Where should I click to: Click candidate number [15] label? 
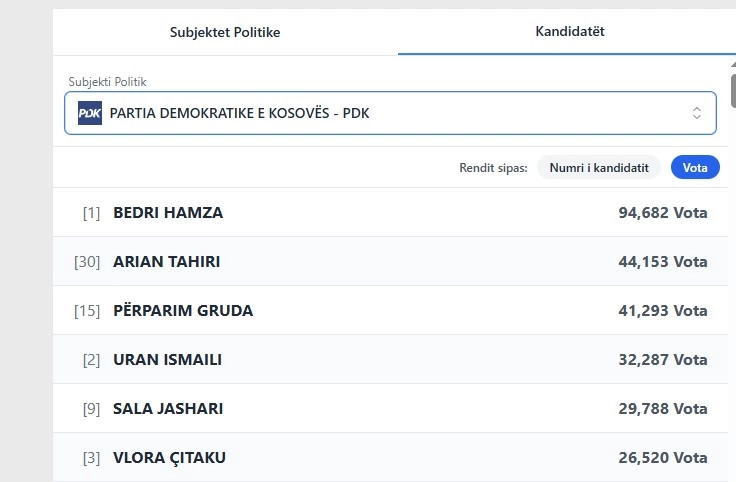(x=87, y=311)
